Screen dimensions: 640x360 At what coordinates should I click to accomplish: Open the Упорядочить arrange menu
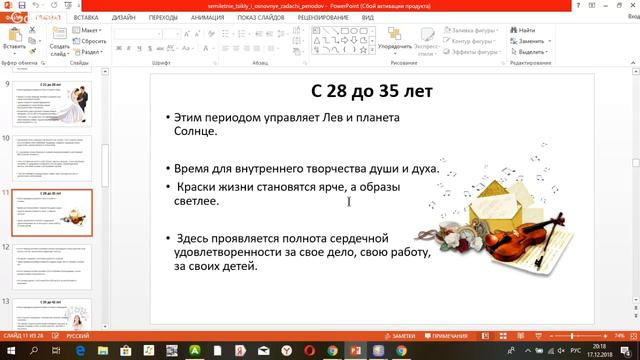point(394,41)
